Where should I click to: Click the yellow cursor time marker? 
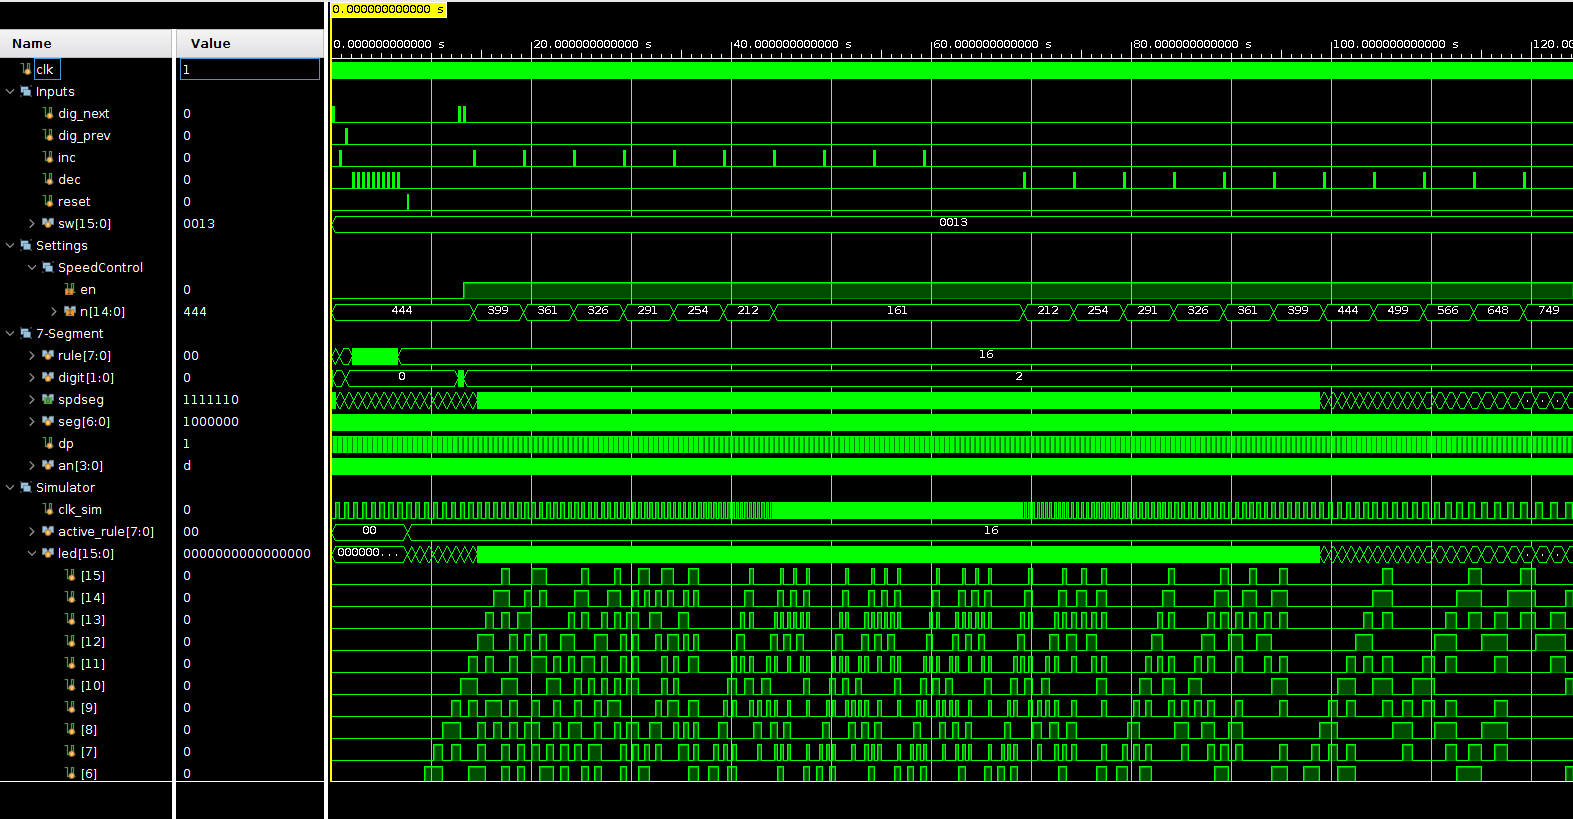coord(388,9)
